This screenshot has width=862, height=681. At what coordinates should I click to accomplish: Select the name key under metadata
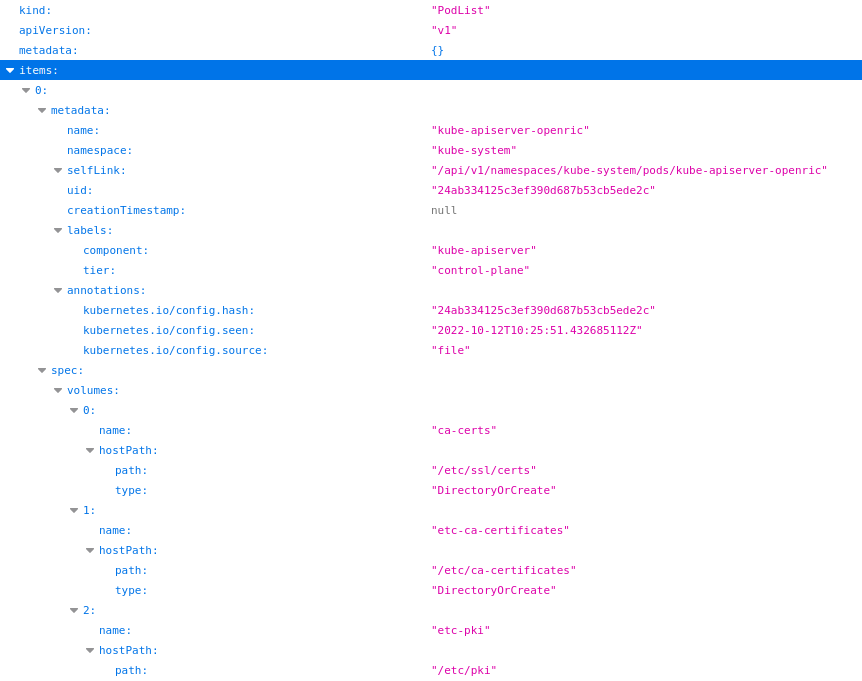(x=83, y=130)
